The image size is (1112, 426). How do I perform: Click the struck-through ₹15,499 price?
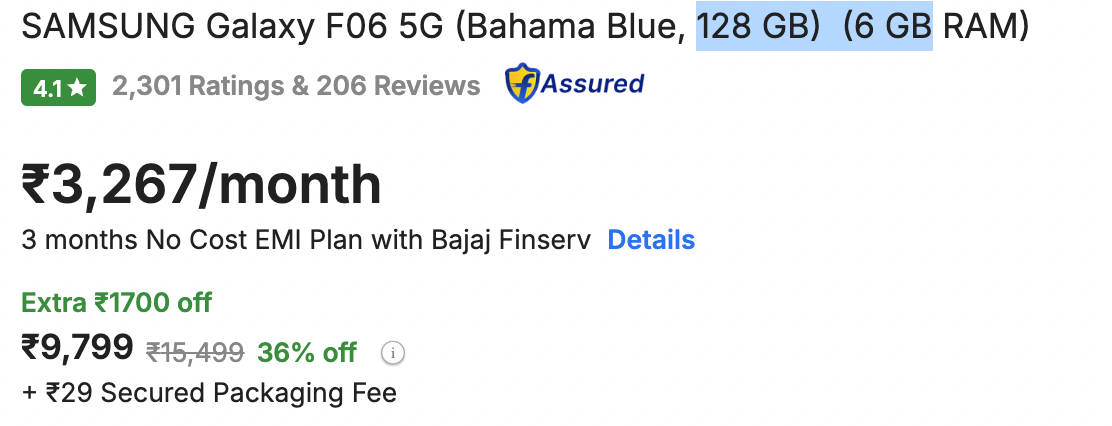pyautogui.click(x=195, y=352)
